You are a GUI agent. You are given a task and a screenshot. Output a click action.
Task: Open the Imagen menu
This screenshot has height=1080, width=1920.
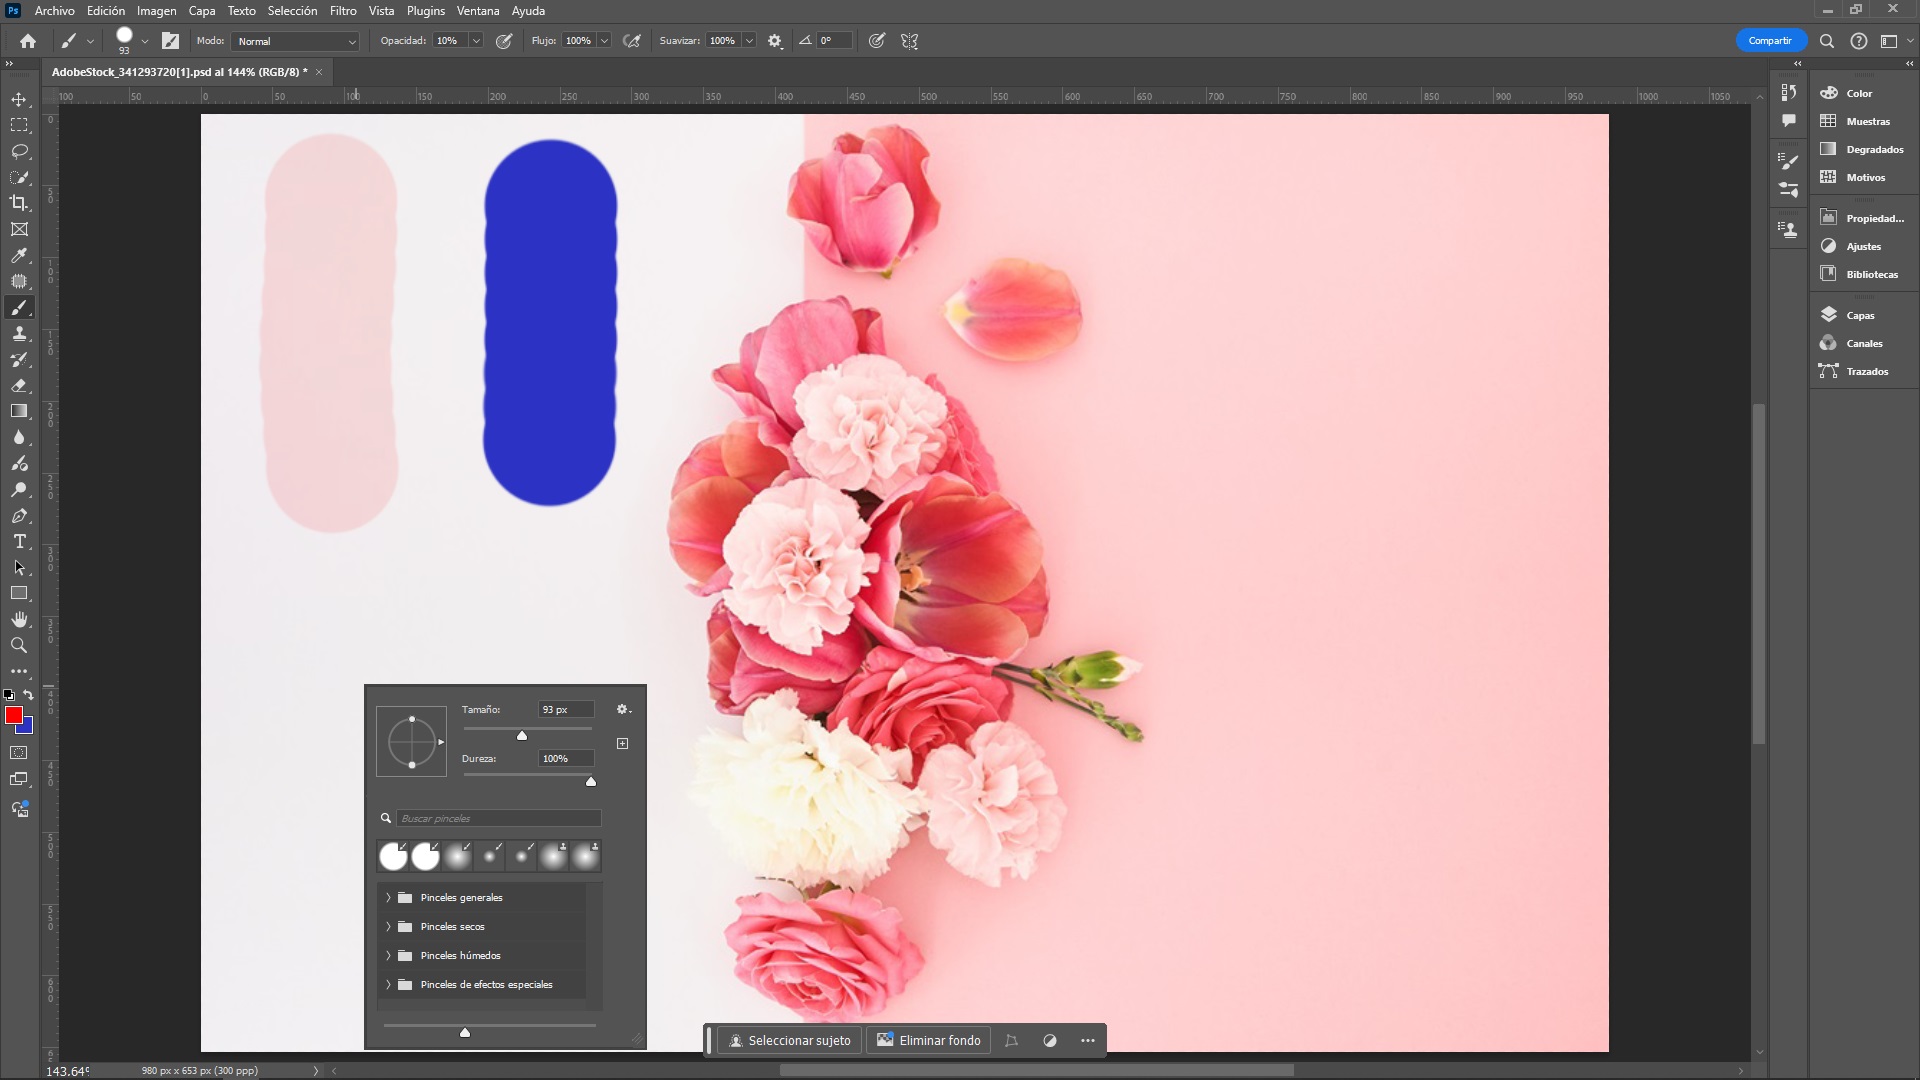[x=156, y=11]
